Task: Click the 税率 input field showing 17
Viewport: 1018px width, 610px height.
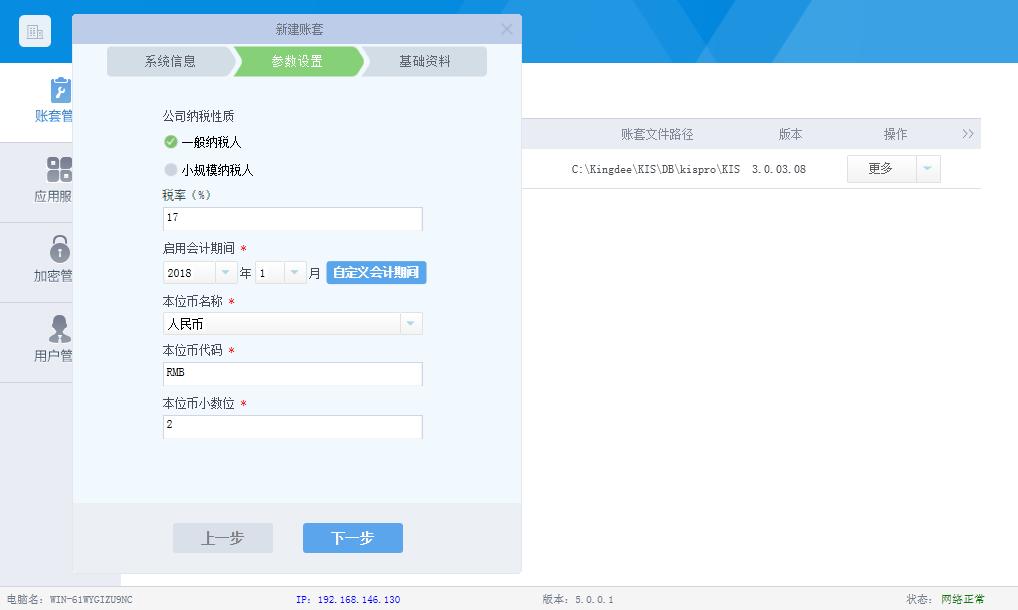Action: 292,218
